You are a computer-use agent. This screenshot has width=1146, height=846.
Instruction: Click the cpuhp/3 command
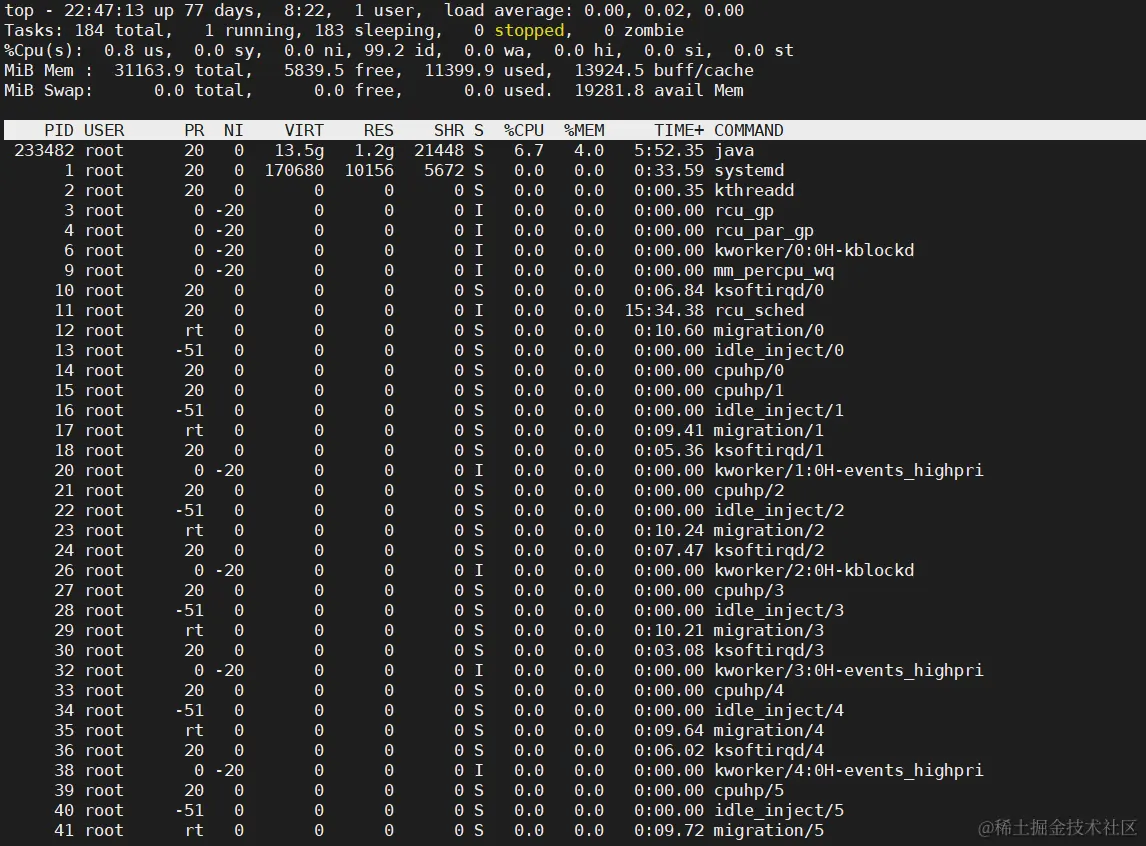point(749,590)
